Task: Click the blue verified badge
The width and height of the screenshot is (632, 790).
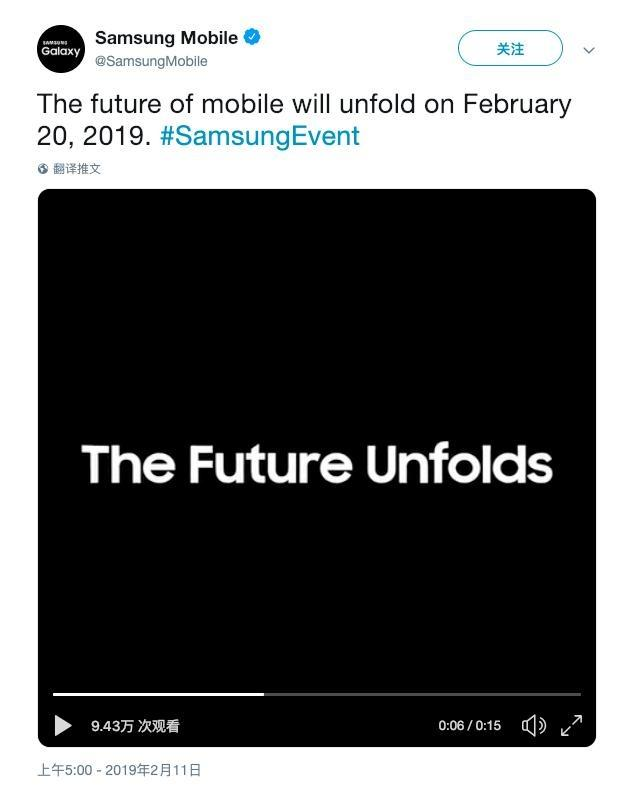Action: pos(252,37)
